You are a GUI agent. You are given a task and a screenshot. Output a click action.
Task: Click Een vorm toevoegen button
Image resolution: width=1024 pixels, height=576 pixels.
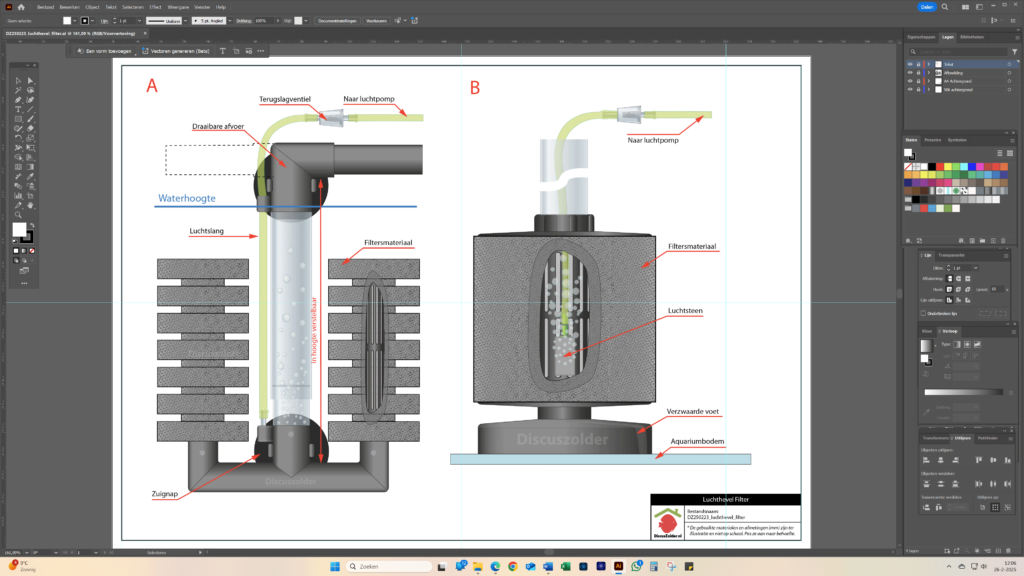(104, 51)
